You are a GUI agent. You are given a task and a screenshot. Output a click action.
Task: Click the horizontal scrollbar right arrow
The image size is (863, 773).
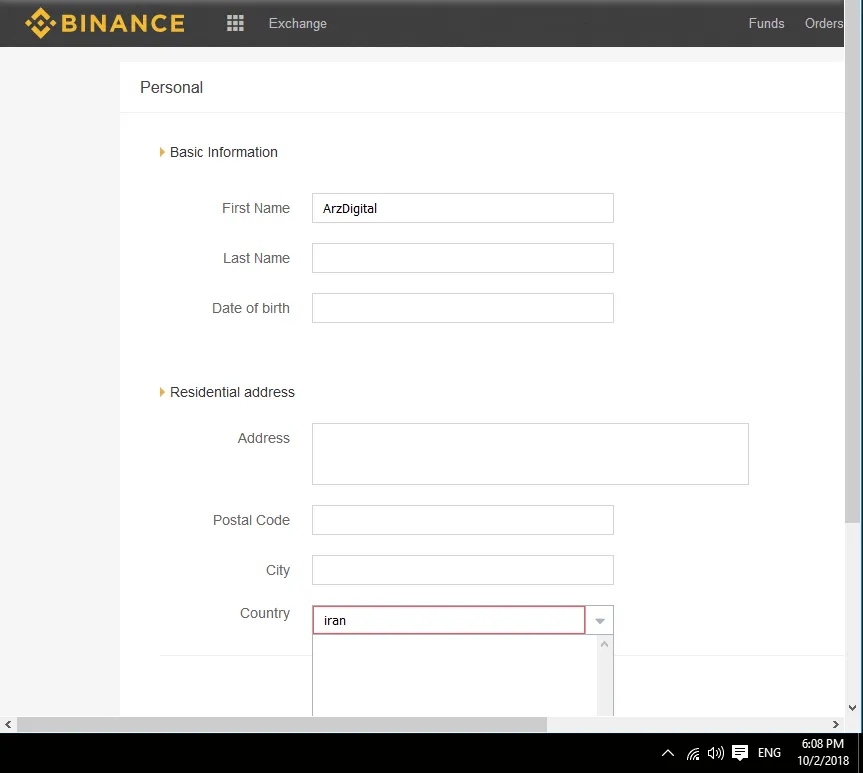[x=837, y=724]
